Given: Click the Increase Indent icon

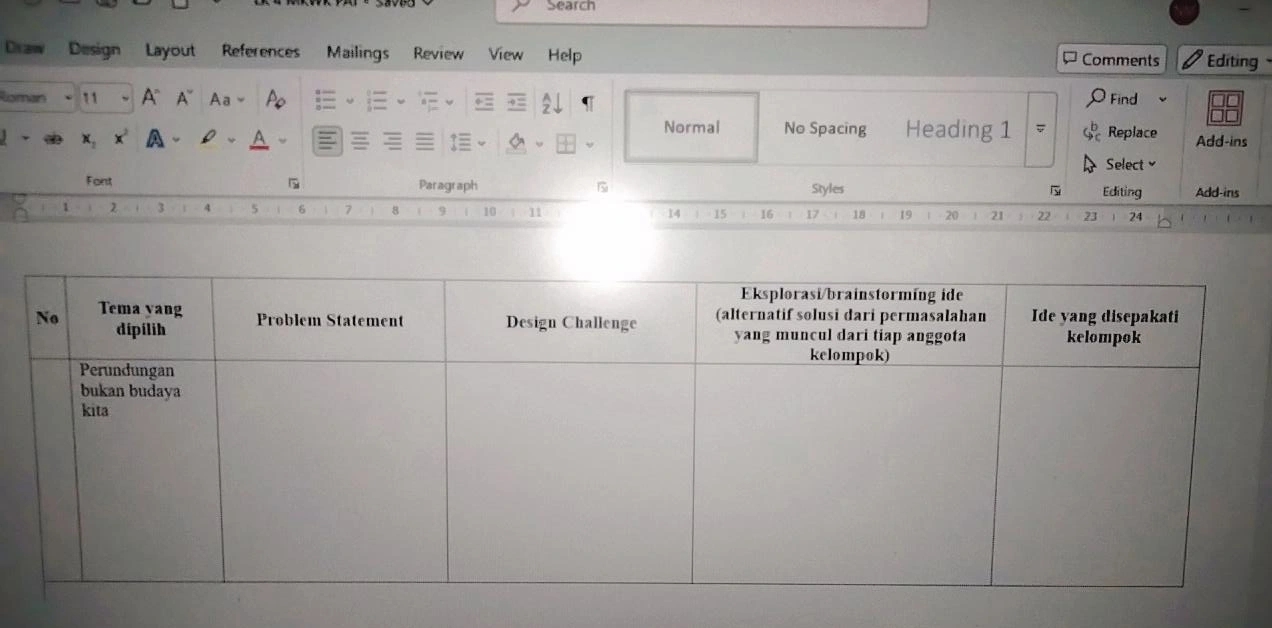Looking at the screenshot, I should pyautogui.click(x=516, y=102).
